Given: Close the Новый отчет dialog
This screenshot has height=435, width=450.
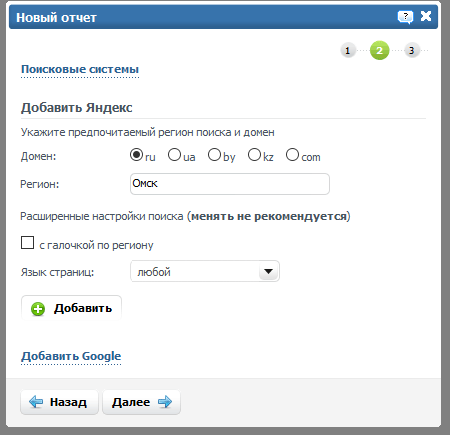Looking at the screenshot, I should (426, 16).
